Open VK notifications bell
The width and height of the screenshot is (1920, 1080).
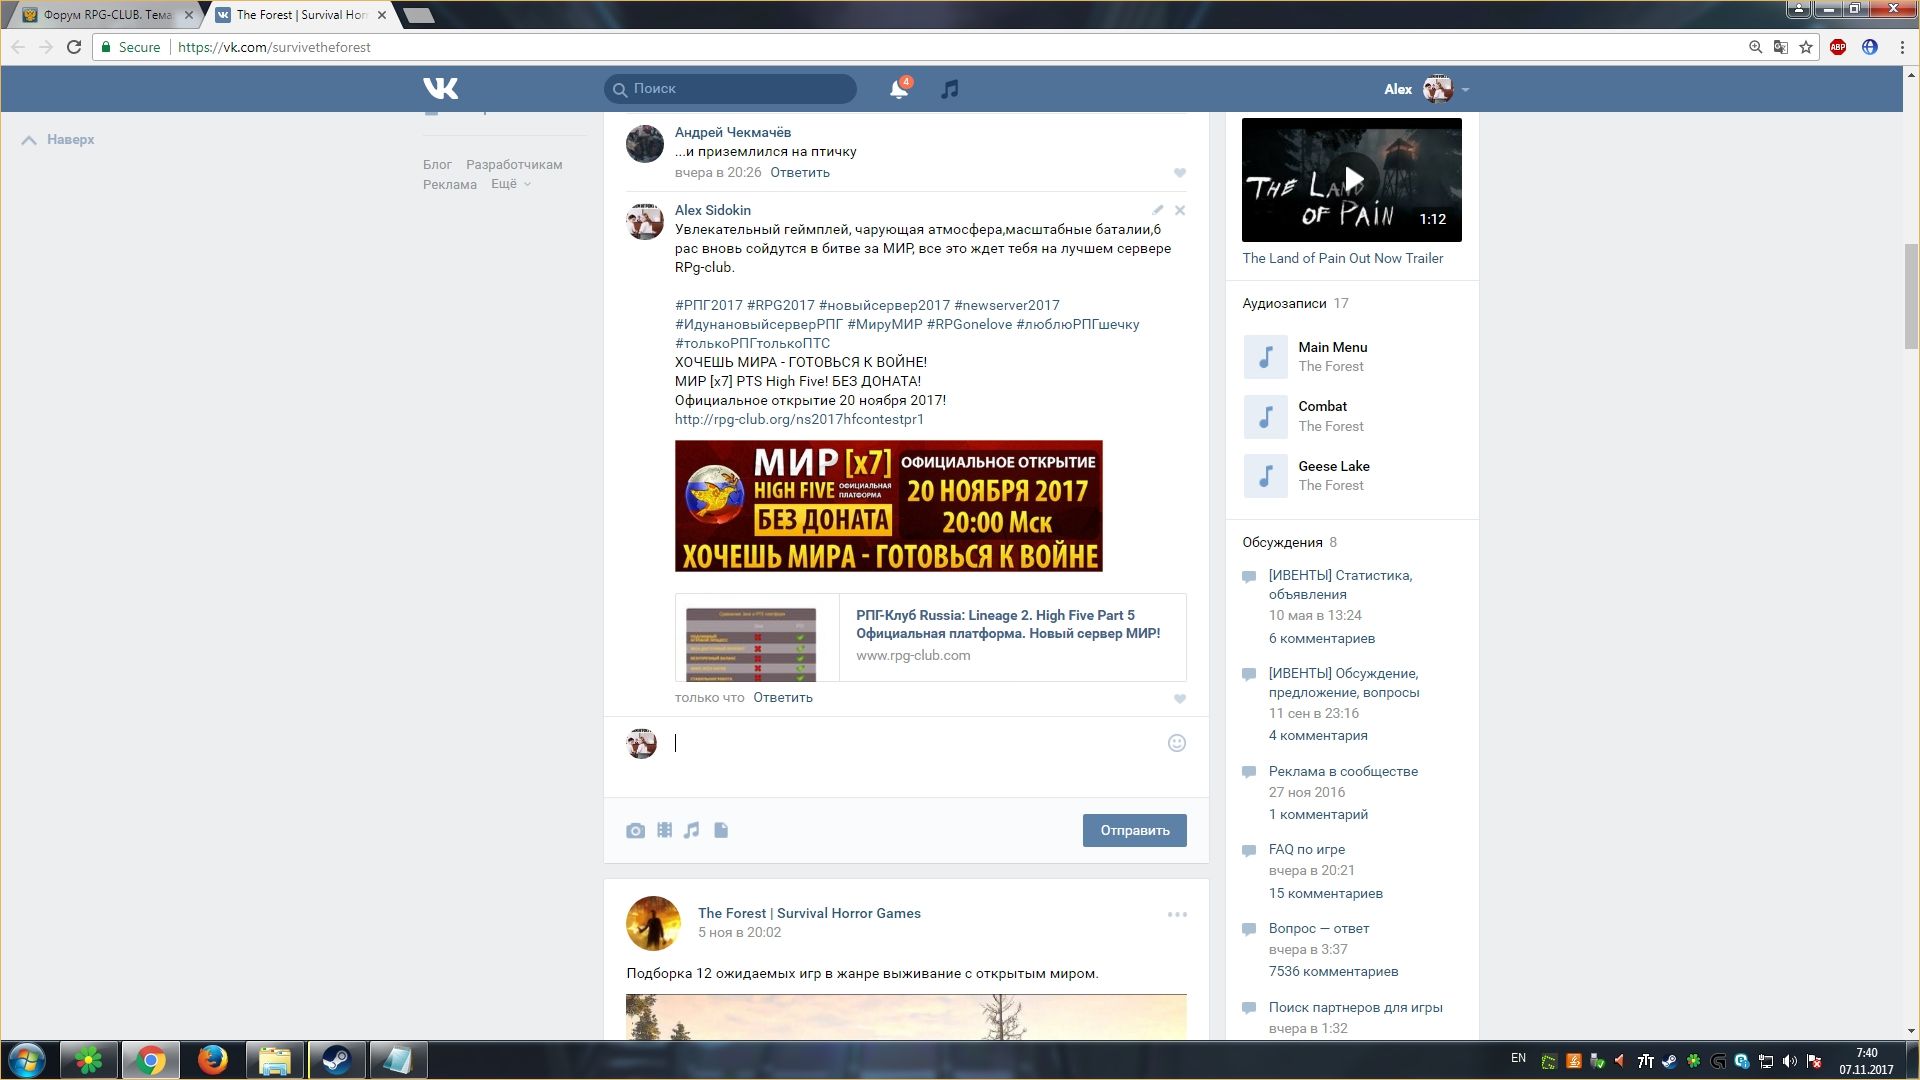(x=898, y=89)
